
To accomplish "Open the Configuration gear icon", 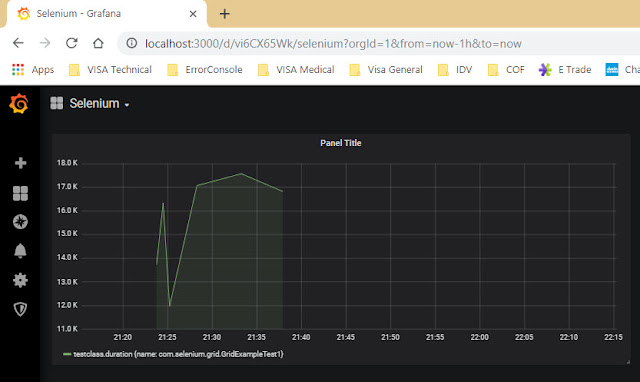I will click(20, 280).
